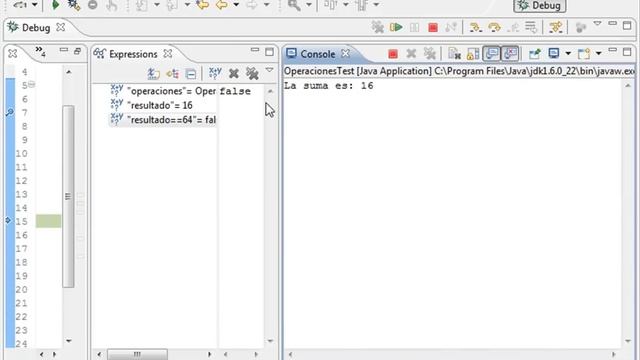Open the debug launch dropdown arrow
This screenshot has height=360, width=640.
tap(35, 5)
